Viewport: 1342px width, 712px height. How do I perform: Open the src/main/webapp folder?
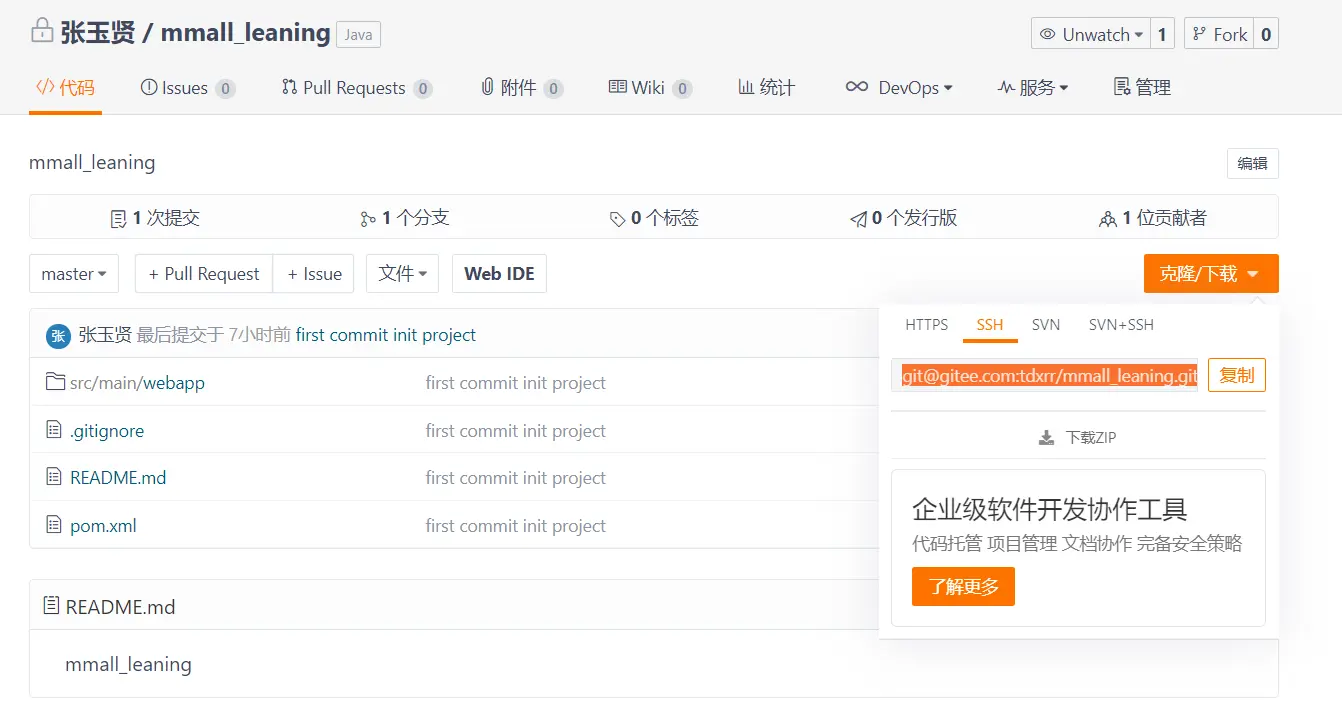click(137, 383)
